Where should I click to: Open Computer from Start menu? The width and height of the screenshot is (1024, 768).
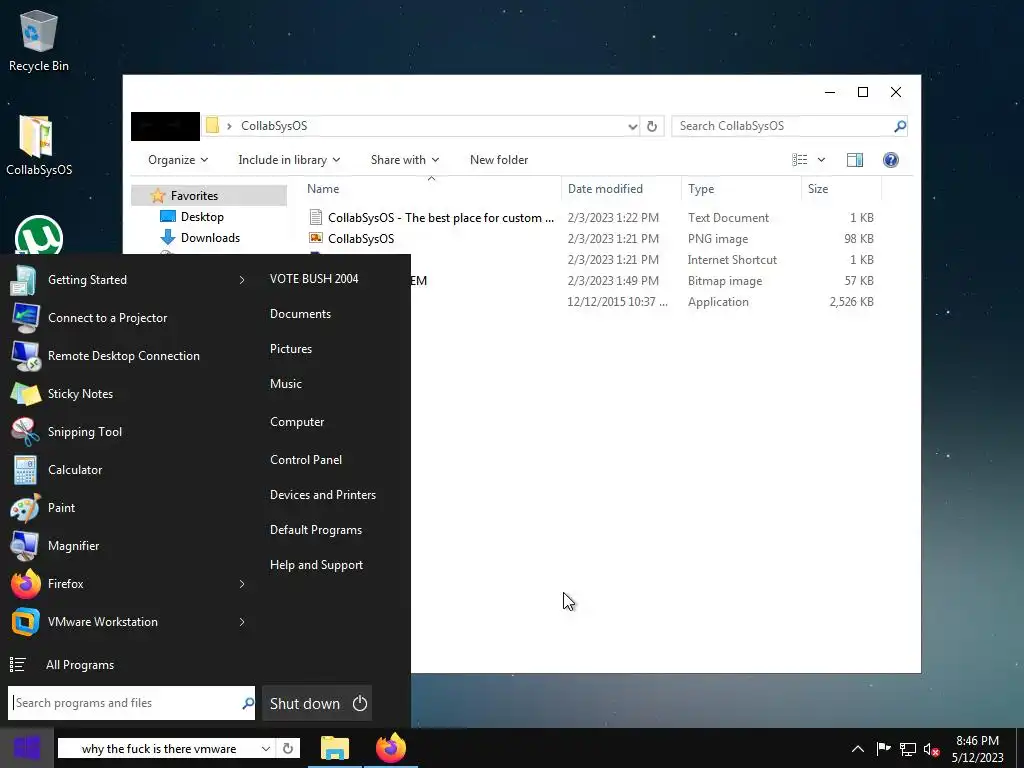tap(297, 422)
